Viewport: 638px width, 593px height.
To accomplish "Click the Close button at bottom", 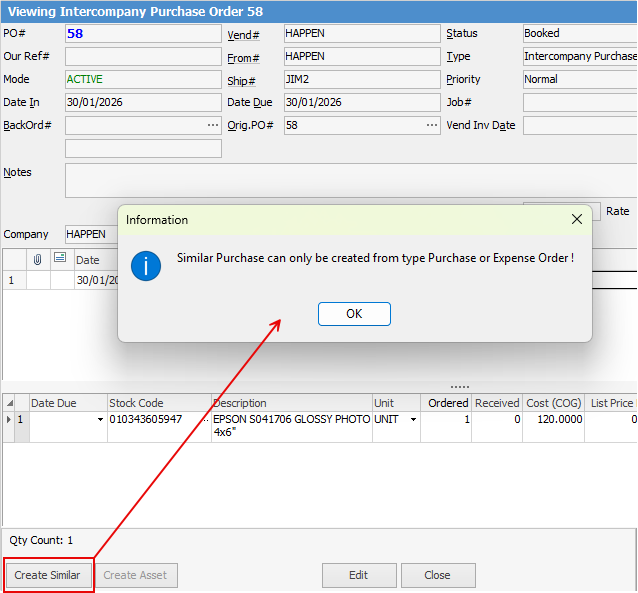I will click(437, 575).
